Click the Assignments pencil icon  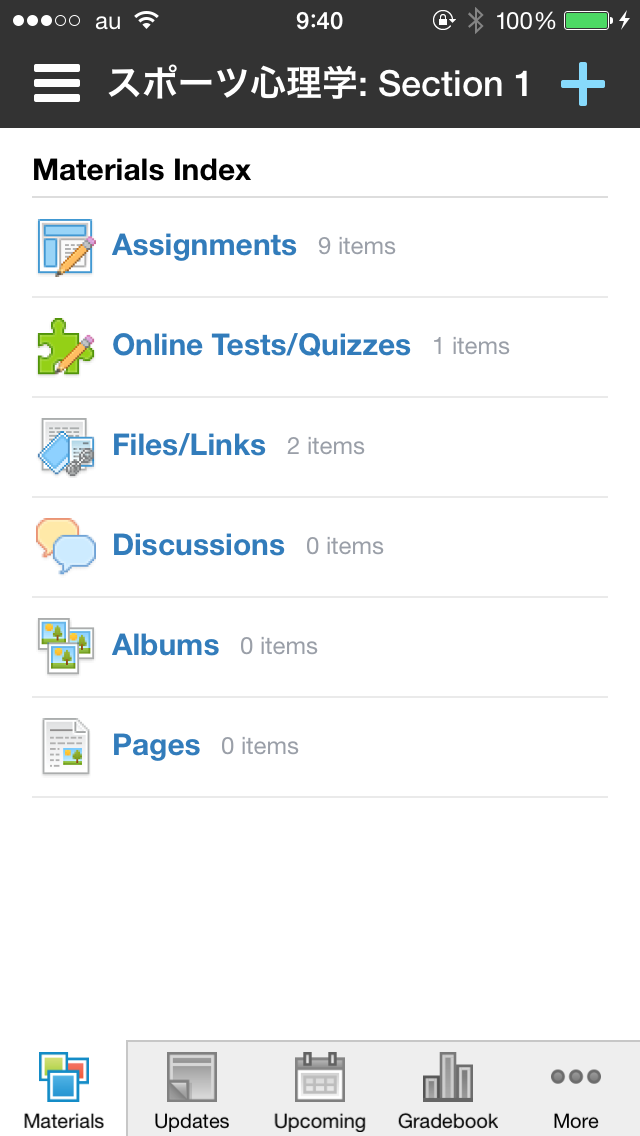[66, 246]
